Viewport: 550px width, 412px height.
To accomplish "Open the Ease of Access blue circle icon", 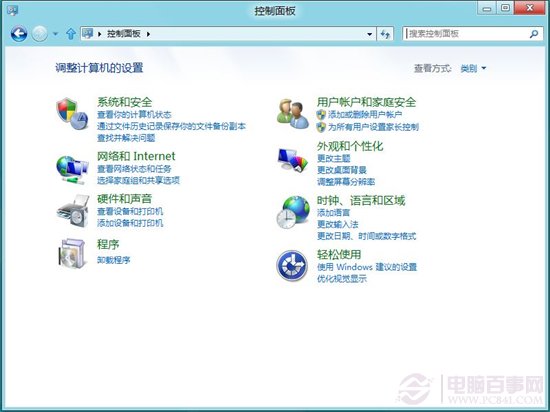I will tap(292, 265).
